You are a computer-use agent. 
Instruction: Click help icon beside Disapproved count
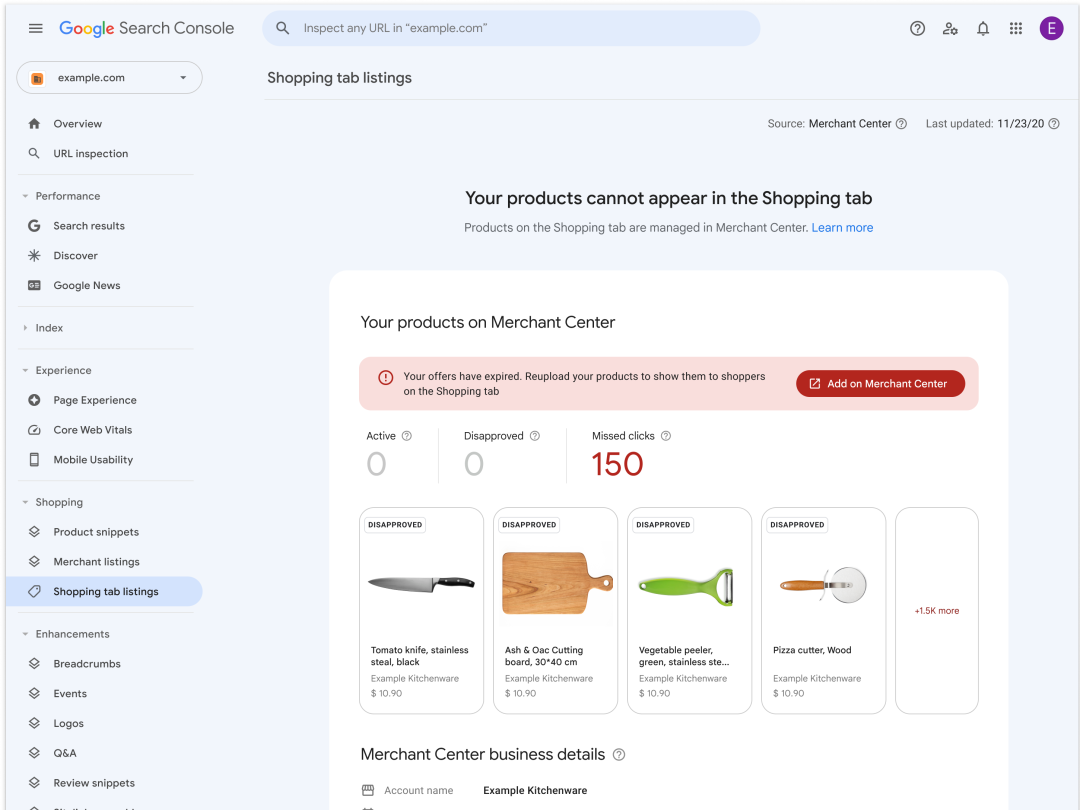point(534,436)
